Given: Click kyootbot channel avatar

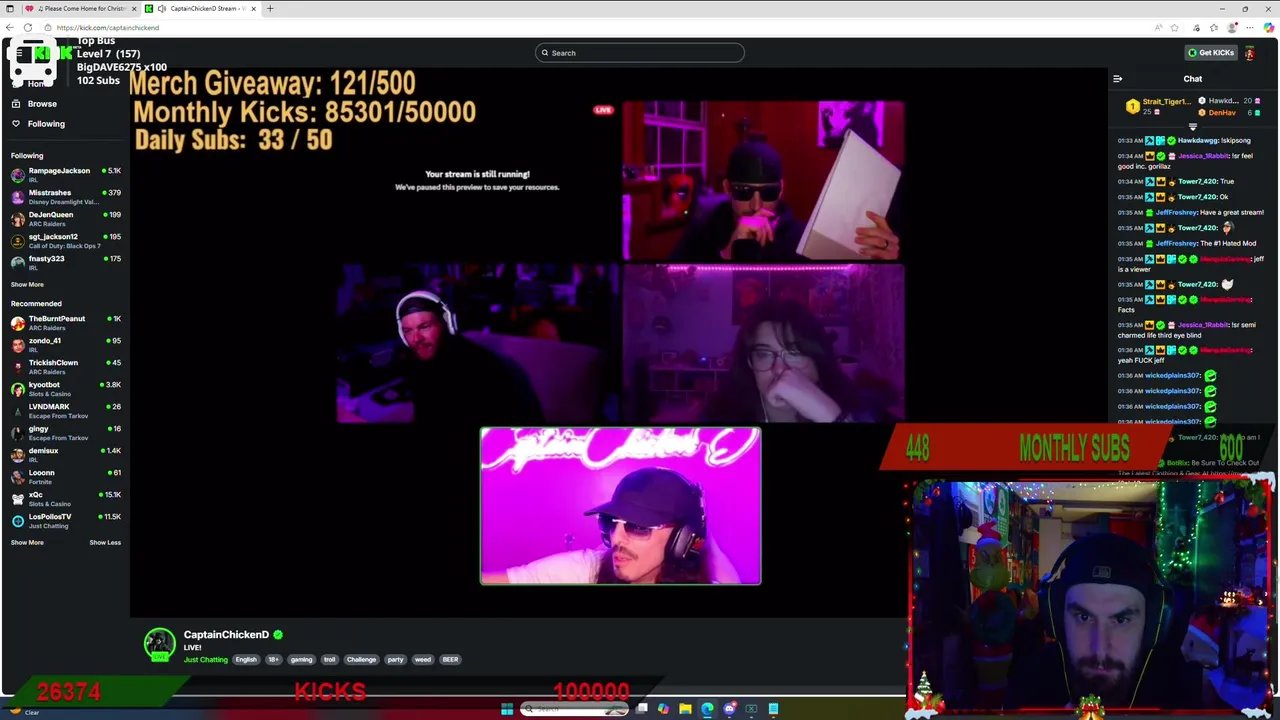Looking at the screenshot, I should [17, 389].
